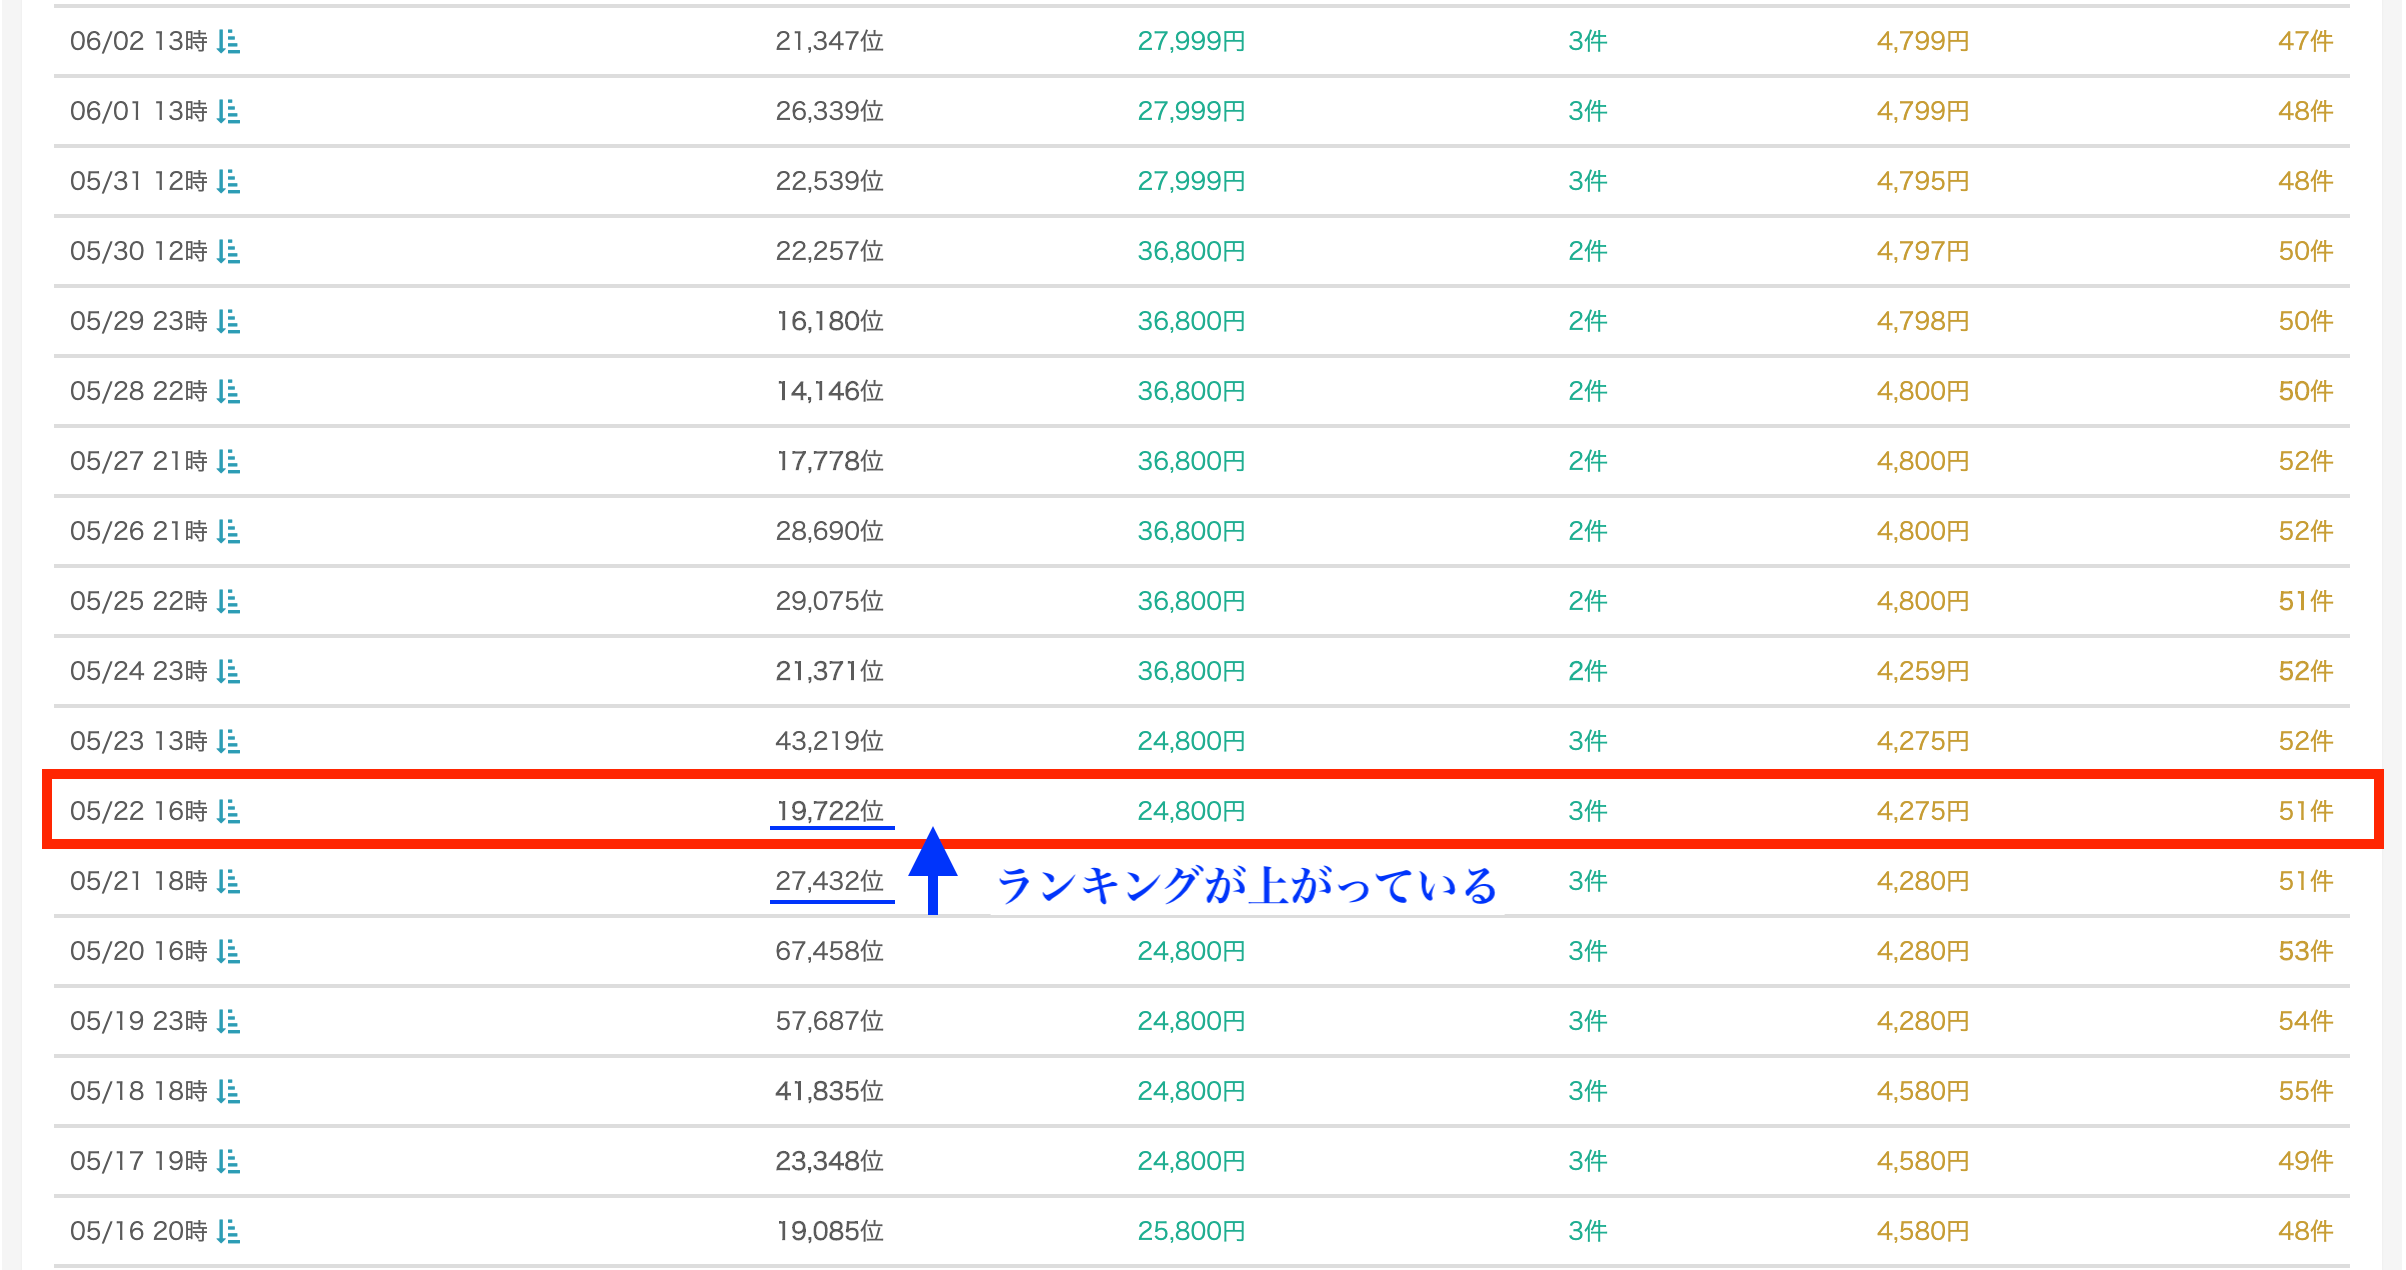Select the 4,795円 price cell
2406x1270 pixels.
[x=1923, y=181]
